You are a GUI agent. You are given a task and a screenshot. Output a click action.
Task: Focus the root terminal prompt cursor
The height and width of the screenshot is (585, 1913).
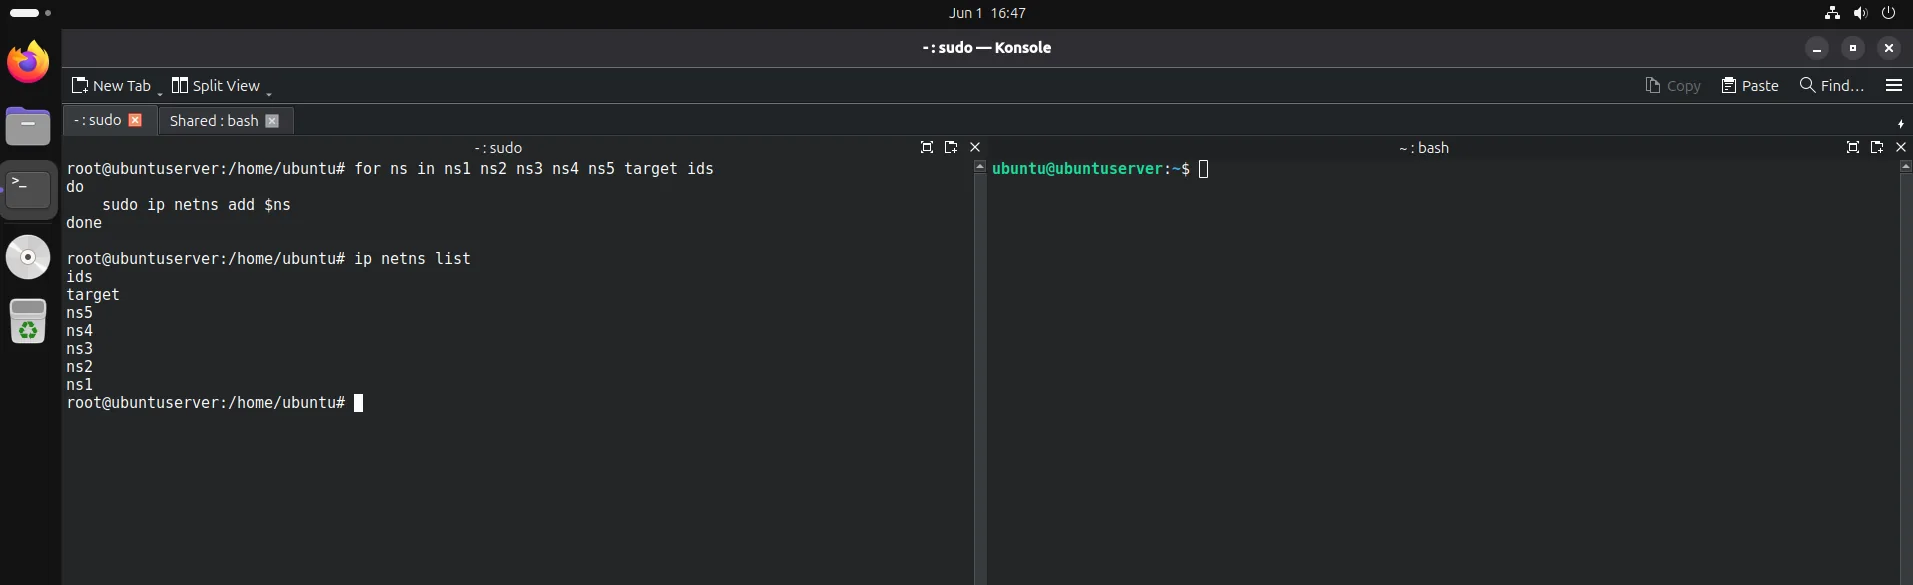pos(359,403)
